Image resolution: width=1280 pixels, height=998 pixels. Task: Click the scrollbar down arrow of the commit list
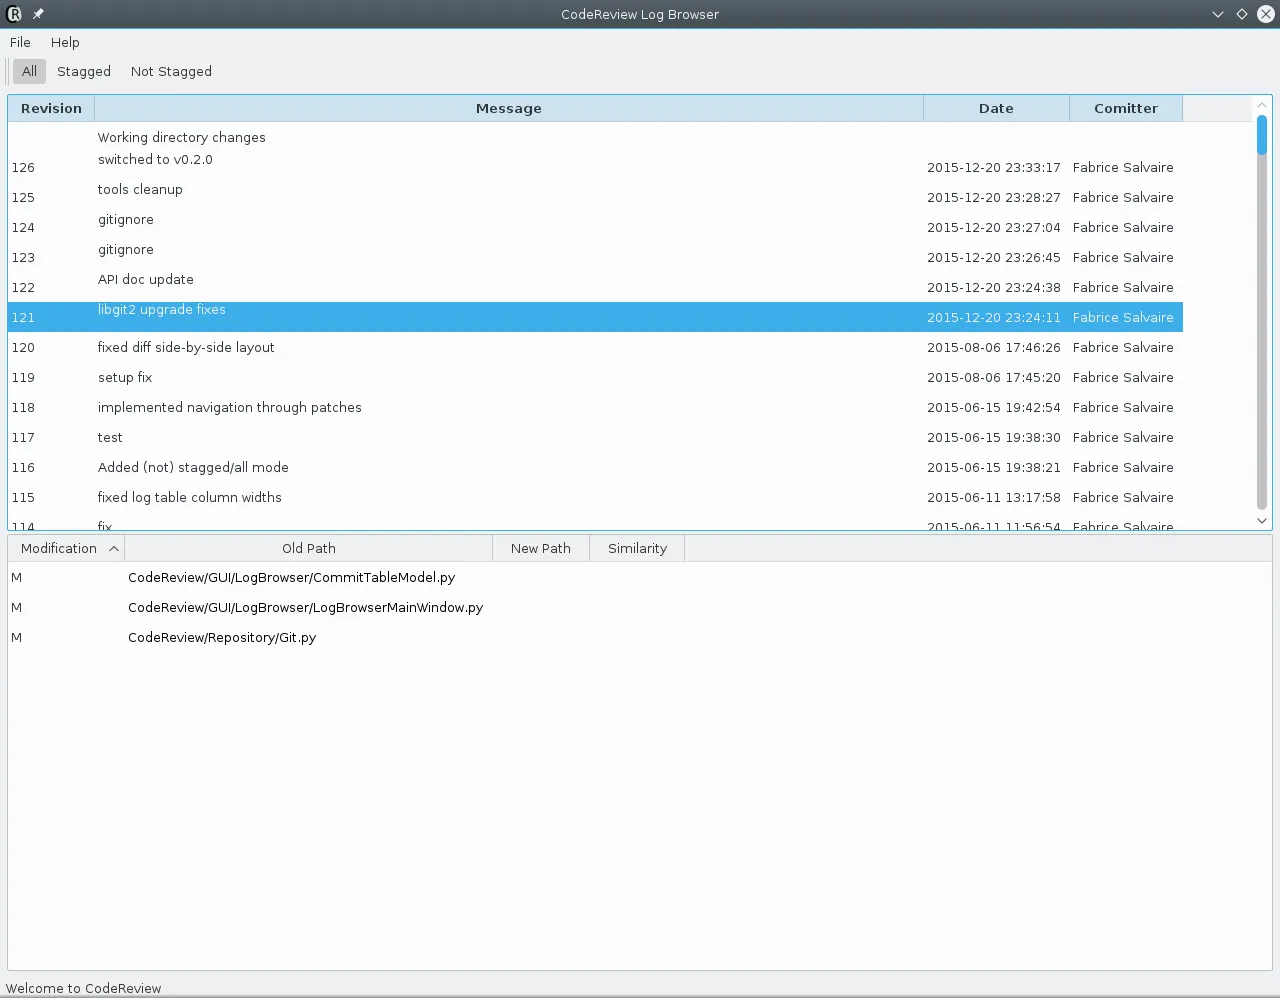tap(1261, 520)
